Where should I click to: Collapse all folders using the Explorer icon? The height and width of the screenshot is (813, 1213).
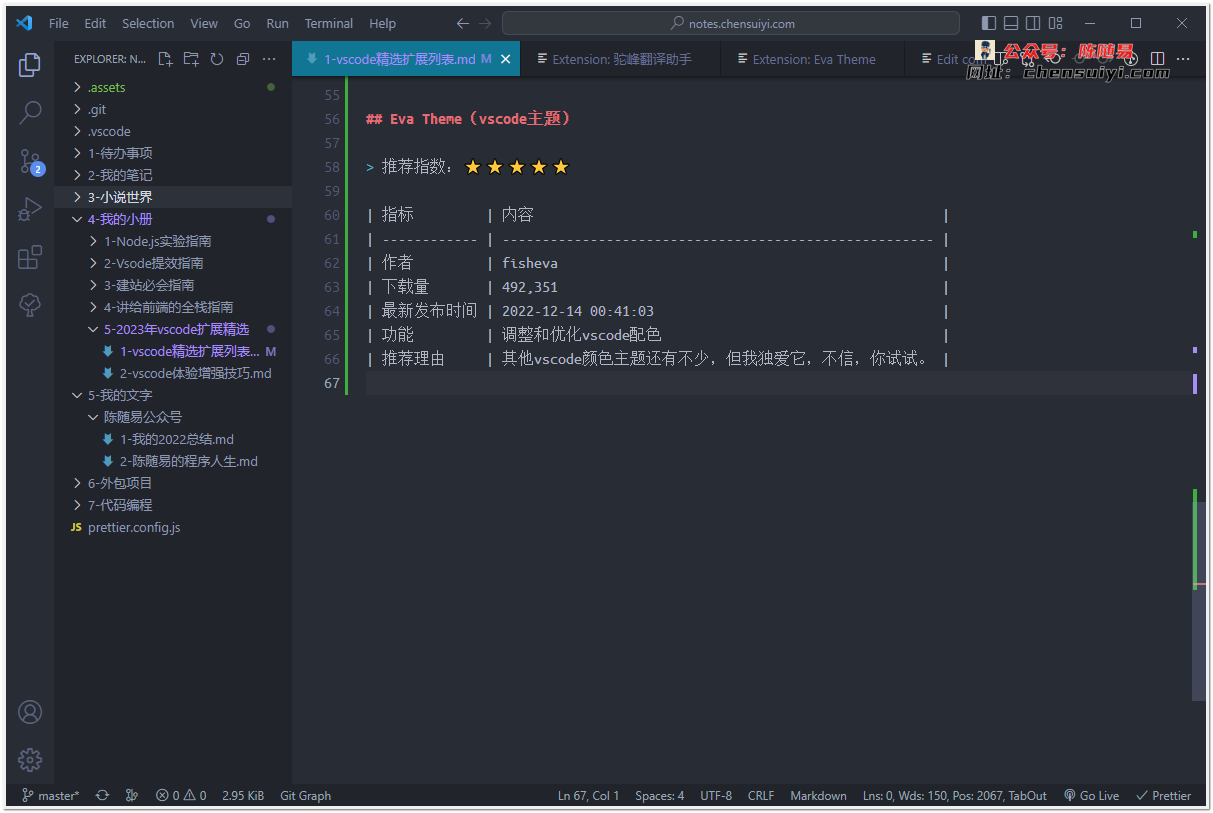click(242, 59)
